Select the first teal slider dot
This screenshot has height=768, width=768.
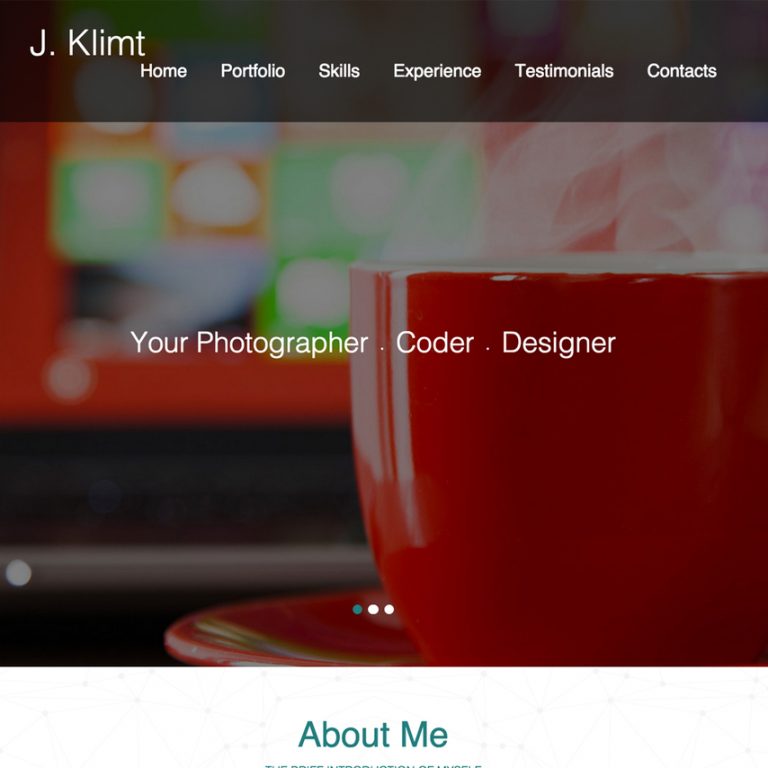(358, 609)
